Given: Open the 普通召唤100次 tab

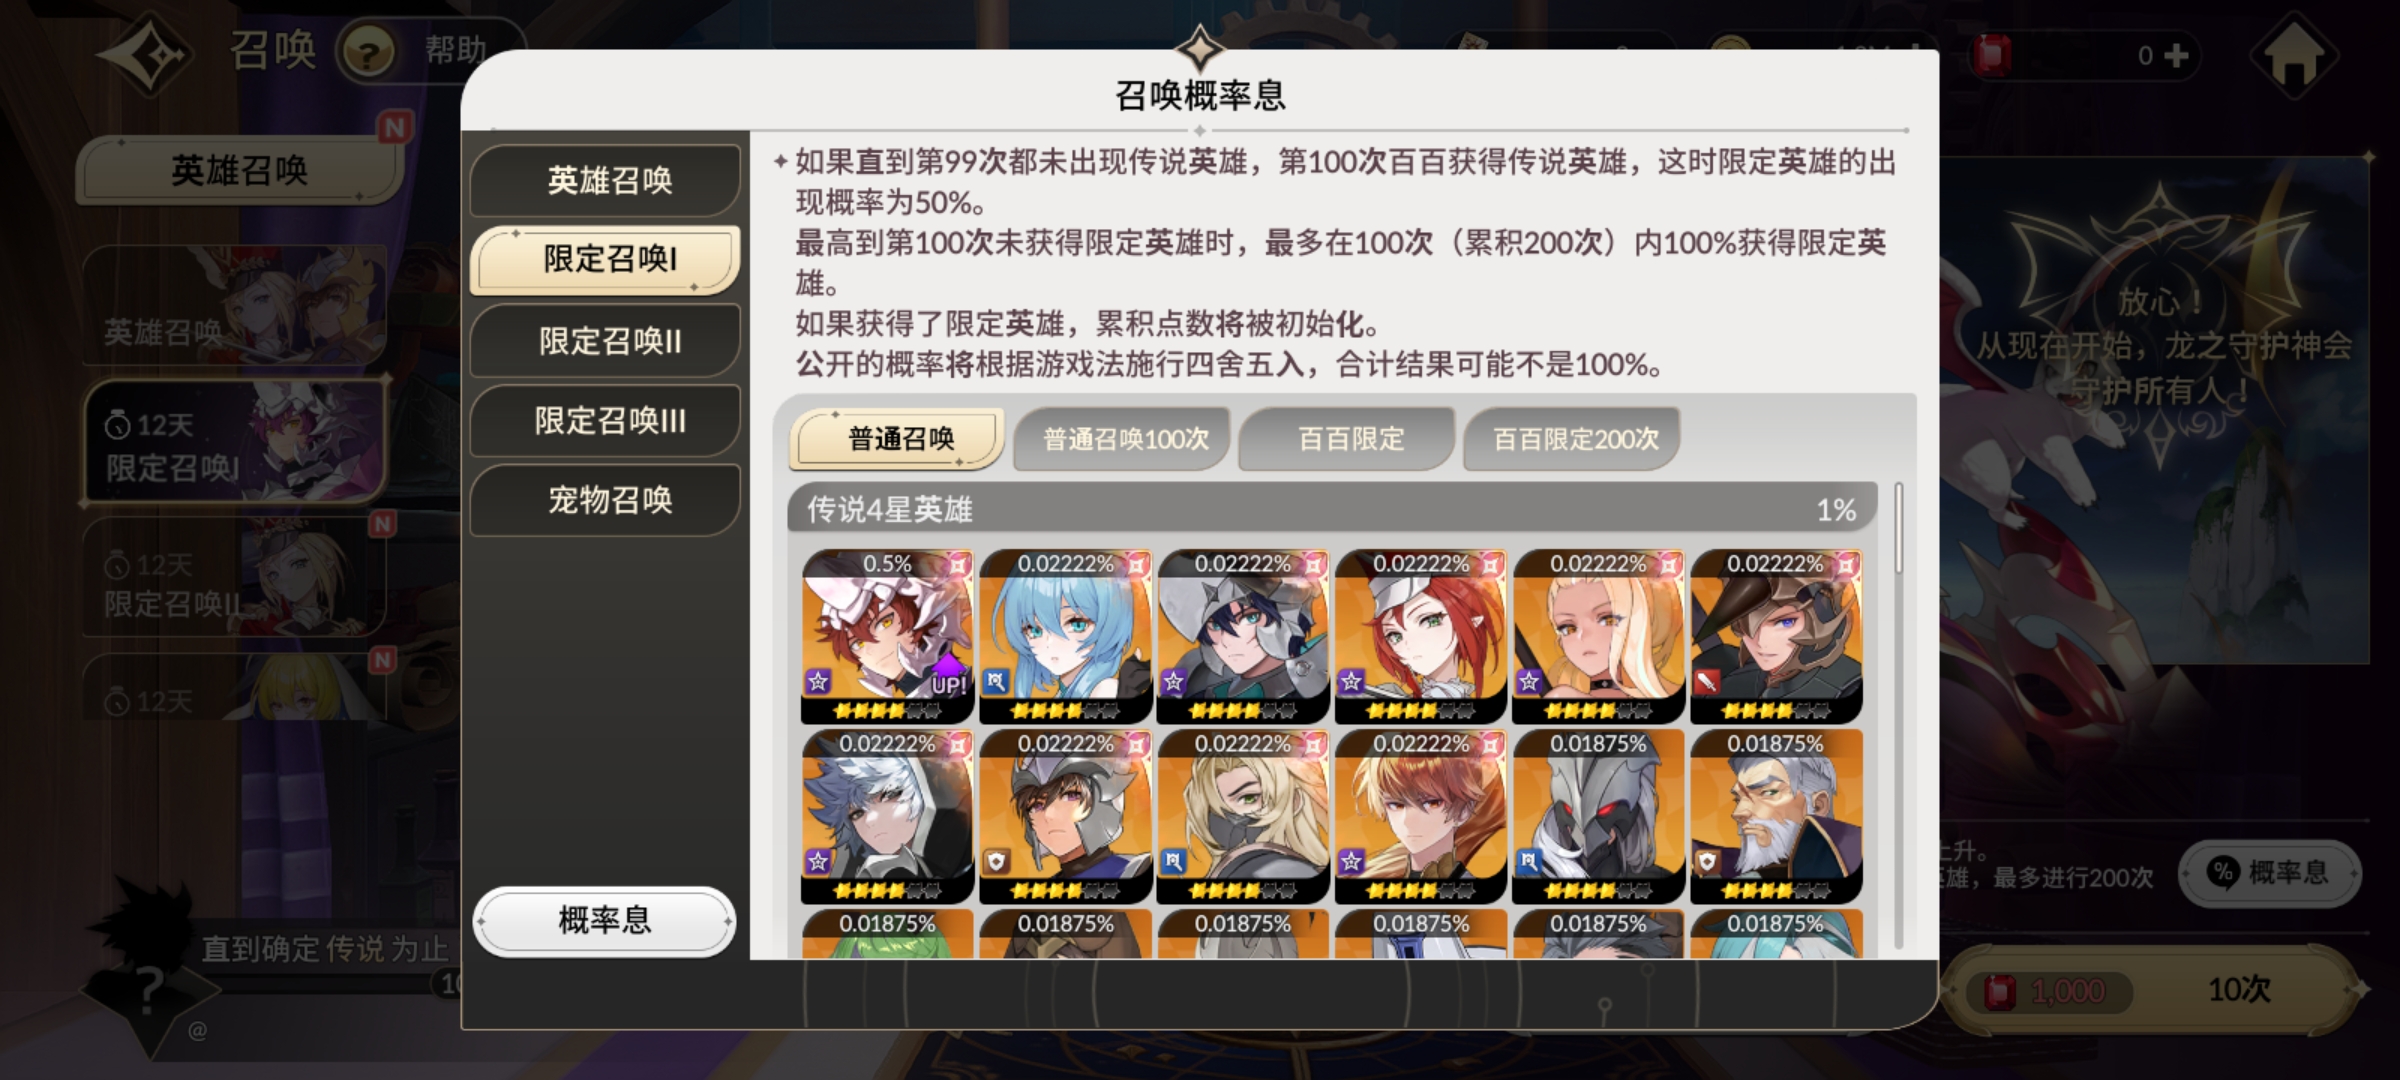Looking at the screenshot, I should [x=1125, y=439].
